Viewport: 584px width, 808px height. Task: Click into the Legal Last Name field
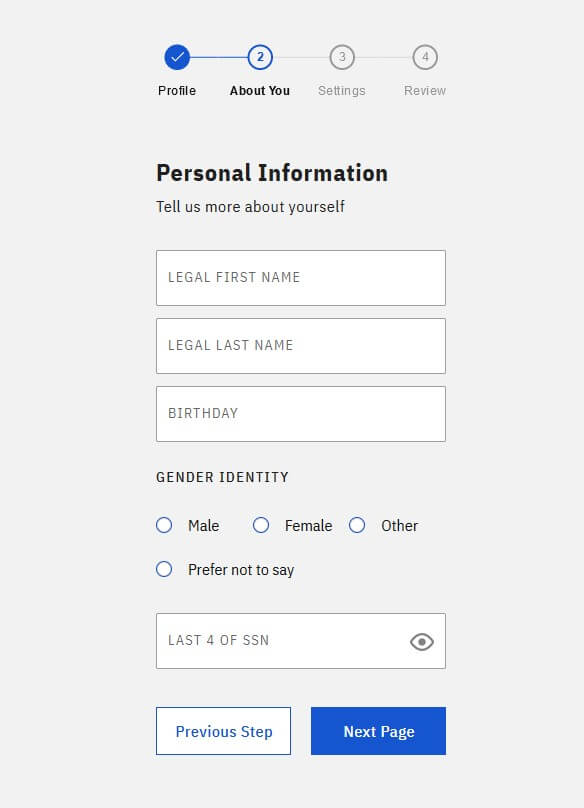click(301, 346)
